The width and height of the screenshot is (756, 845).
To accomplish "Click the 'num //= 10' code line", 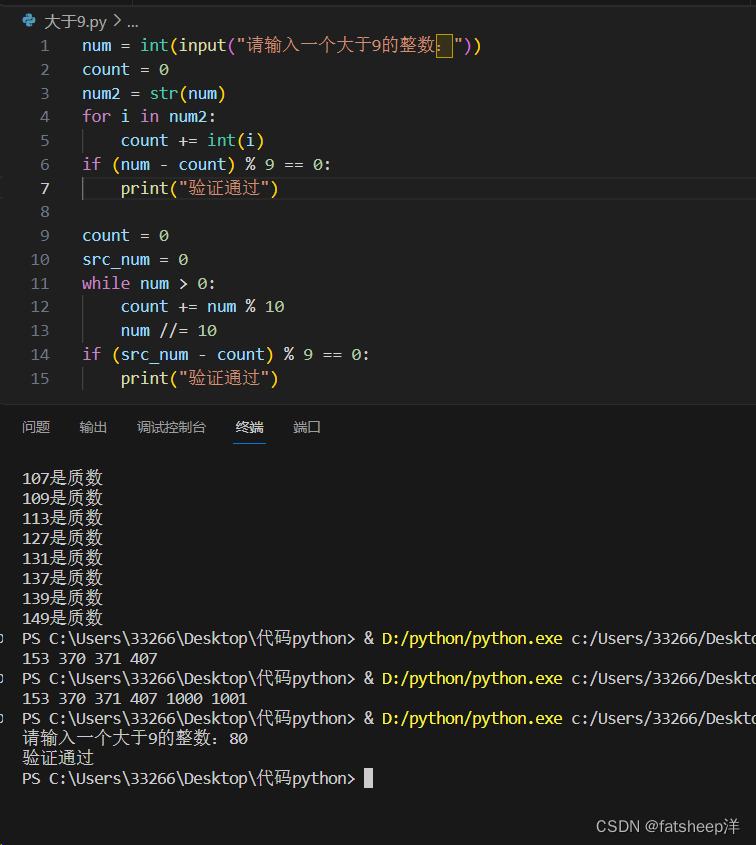I will 169,330.
